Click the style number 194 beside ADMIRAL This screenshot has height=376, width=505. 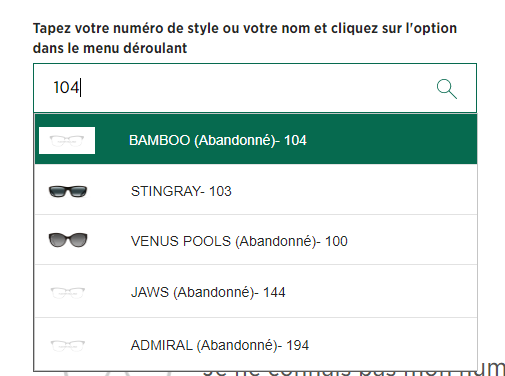(298, 345)
